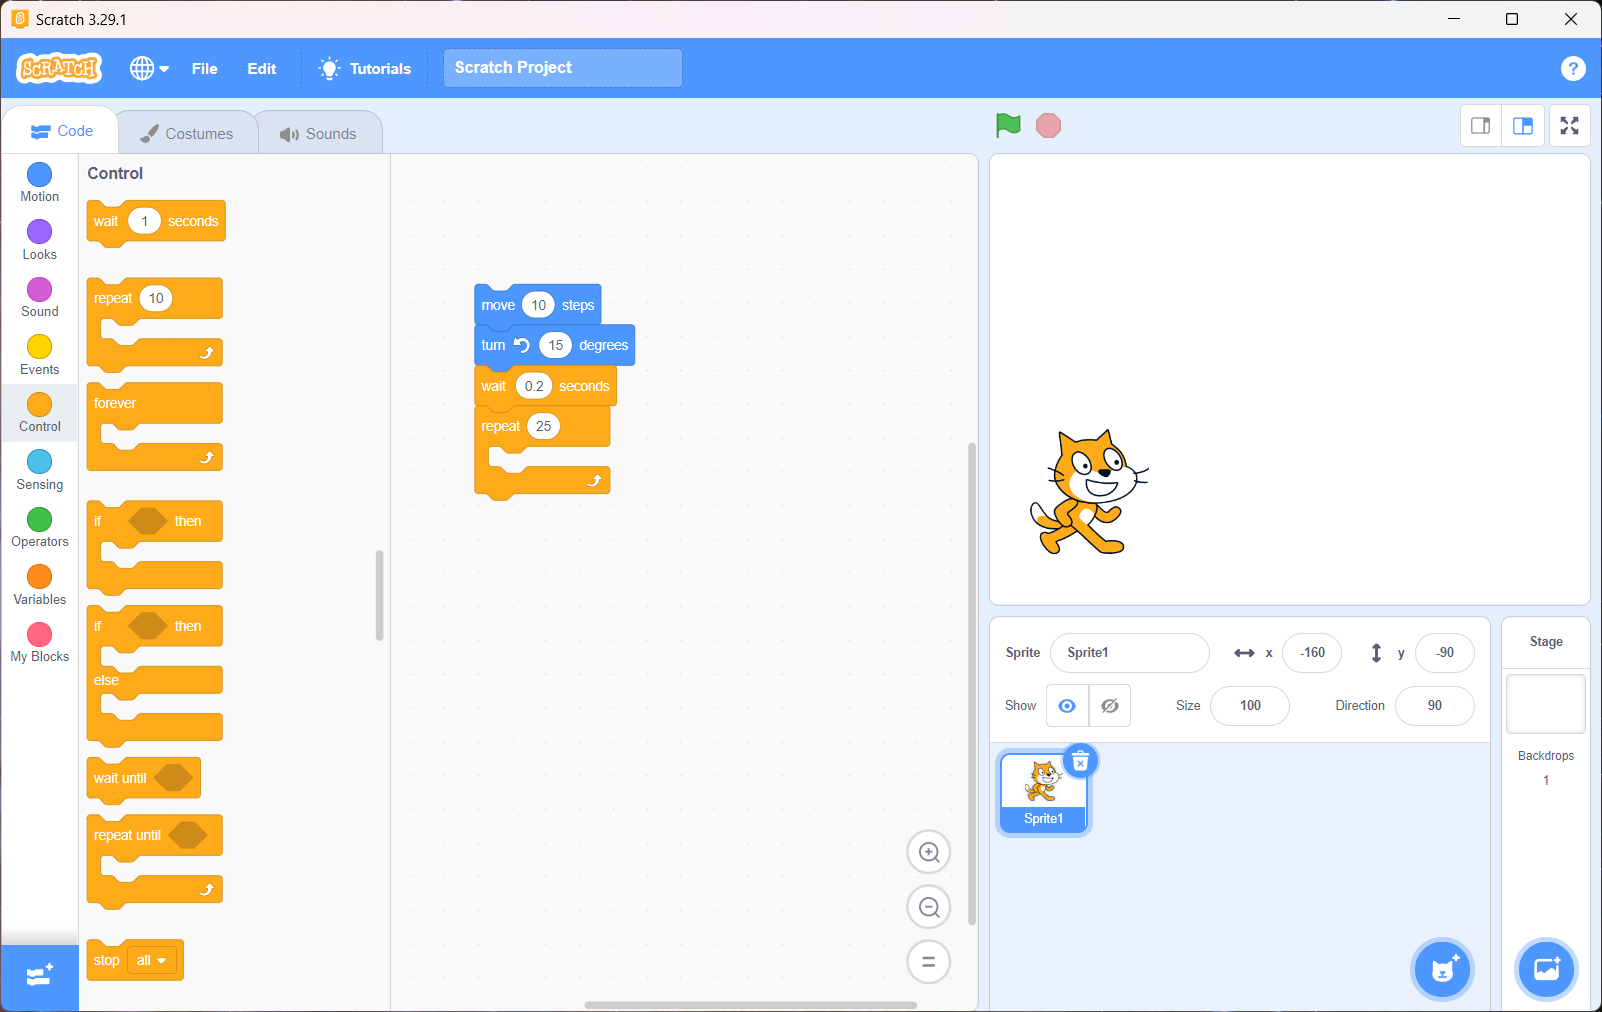Reset workspace zoom with equals button

928,962
